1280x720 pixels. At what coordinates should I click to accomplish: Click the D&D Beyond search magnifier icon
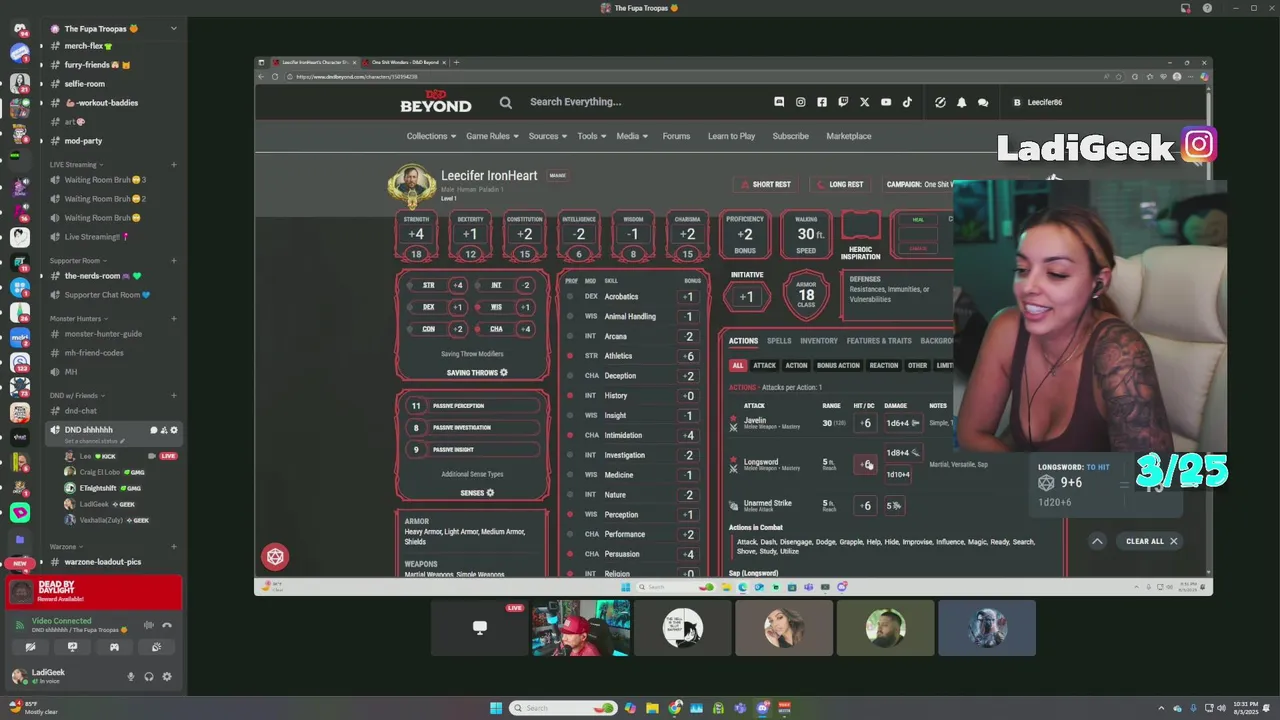pyautogui.click(x=506, y=102)
